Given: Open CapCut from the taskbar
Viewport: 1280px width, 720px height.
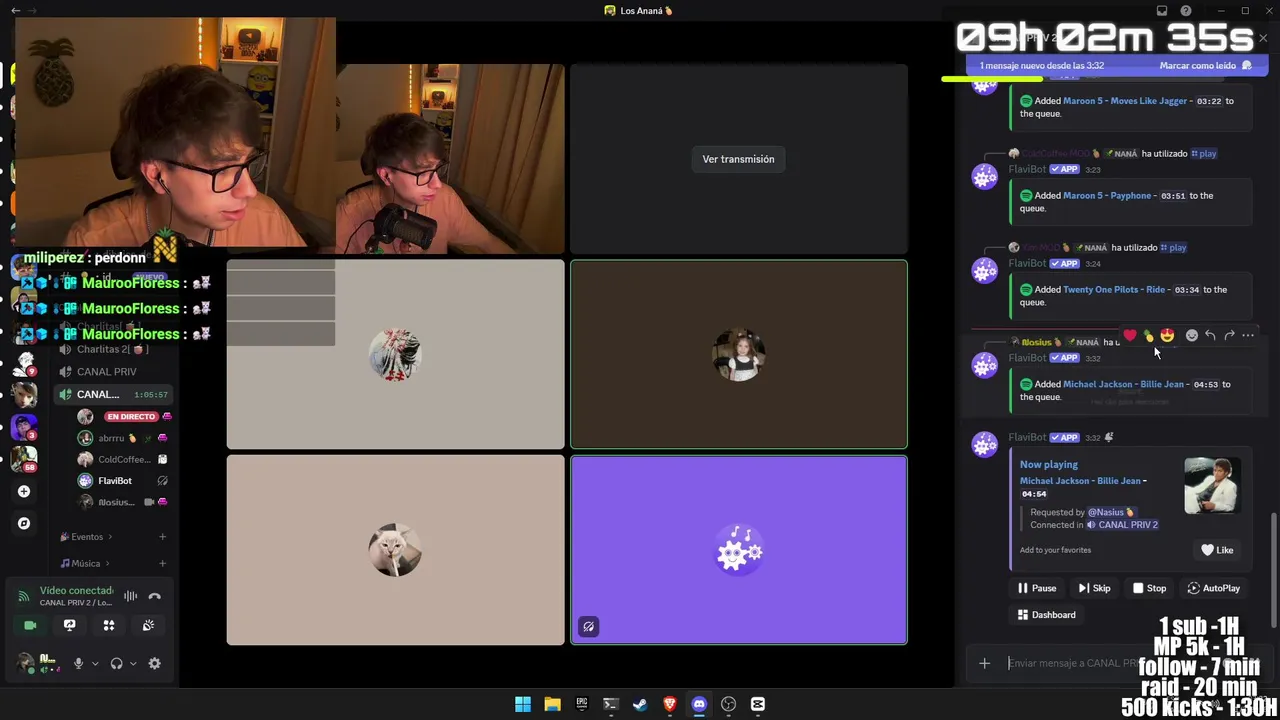Looking at the screenshot, I should point(758,704).
